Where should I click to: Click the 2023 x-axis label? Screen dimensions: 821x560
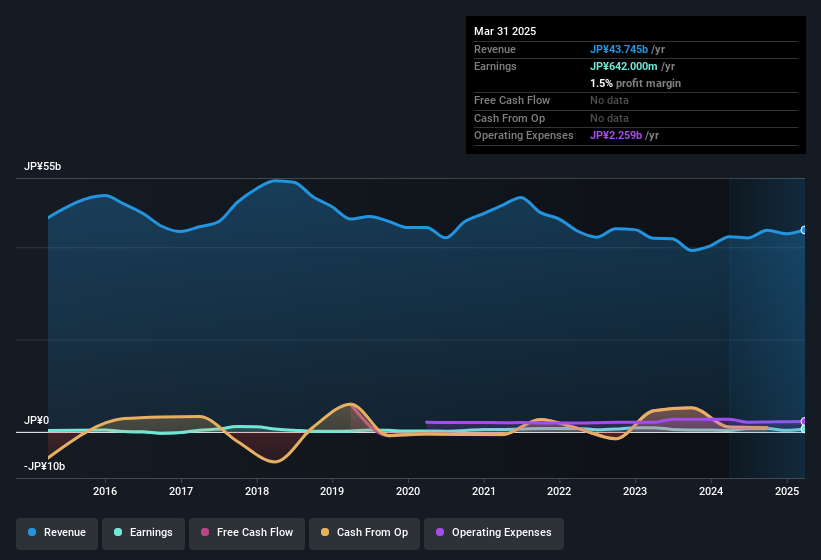(x=635, y=491)
